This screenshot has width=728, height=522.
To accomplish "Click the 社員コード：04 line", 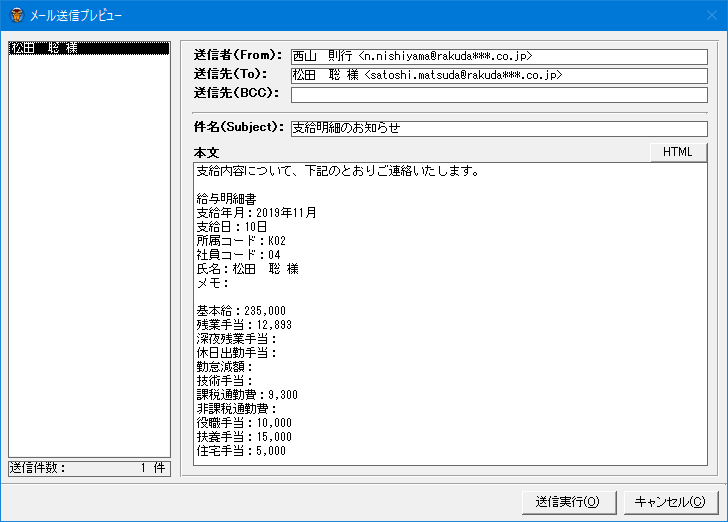I will [239, 254].
